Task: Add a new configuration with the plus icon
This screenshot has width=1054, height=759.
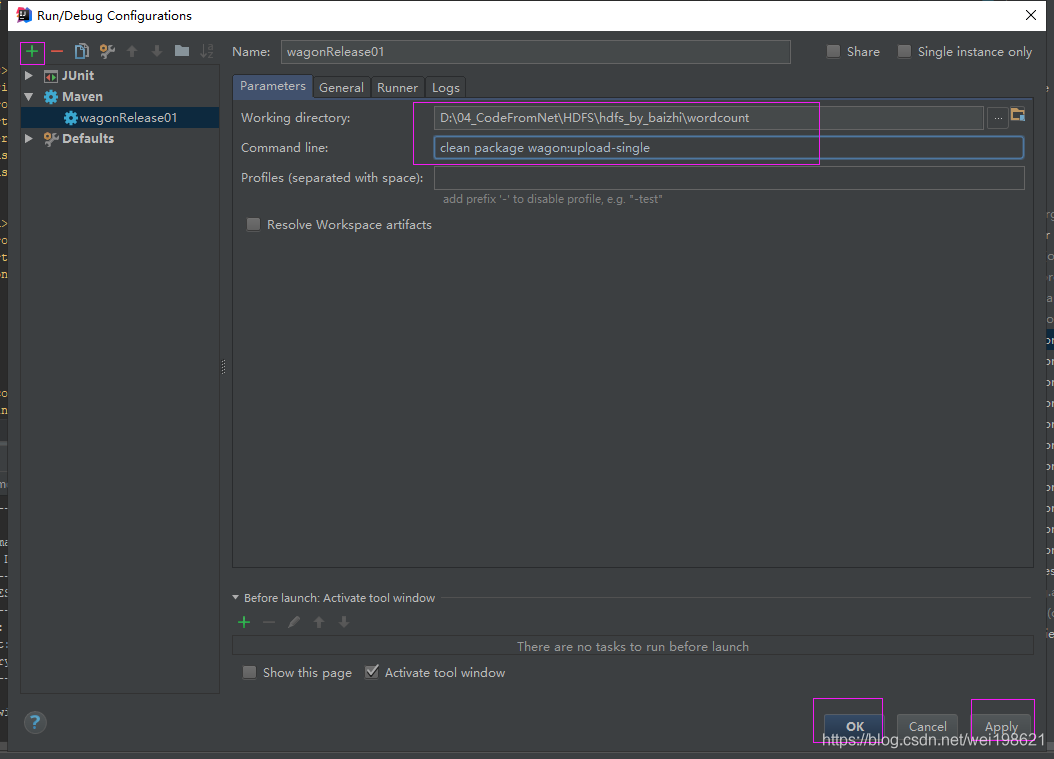Action: point(32,51)
